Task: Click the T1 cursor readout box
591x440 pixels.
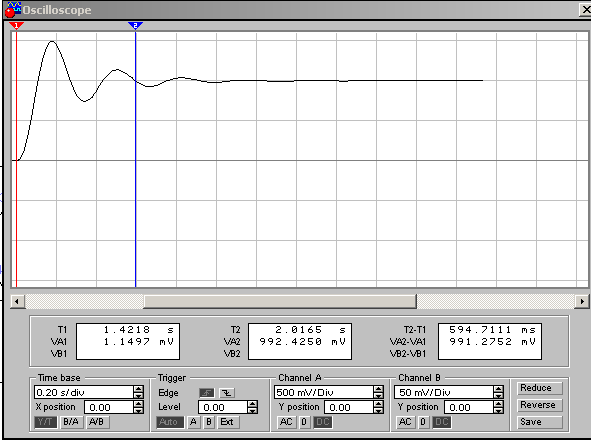Action: click(128, 341)
